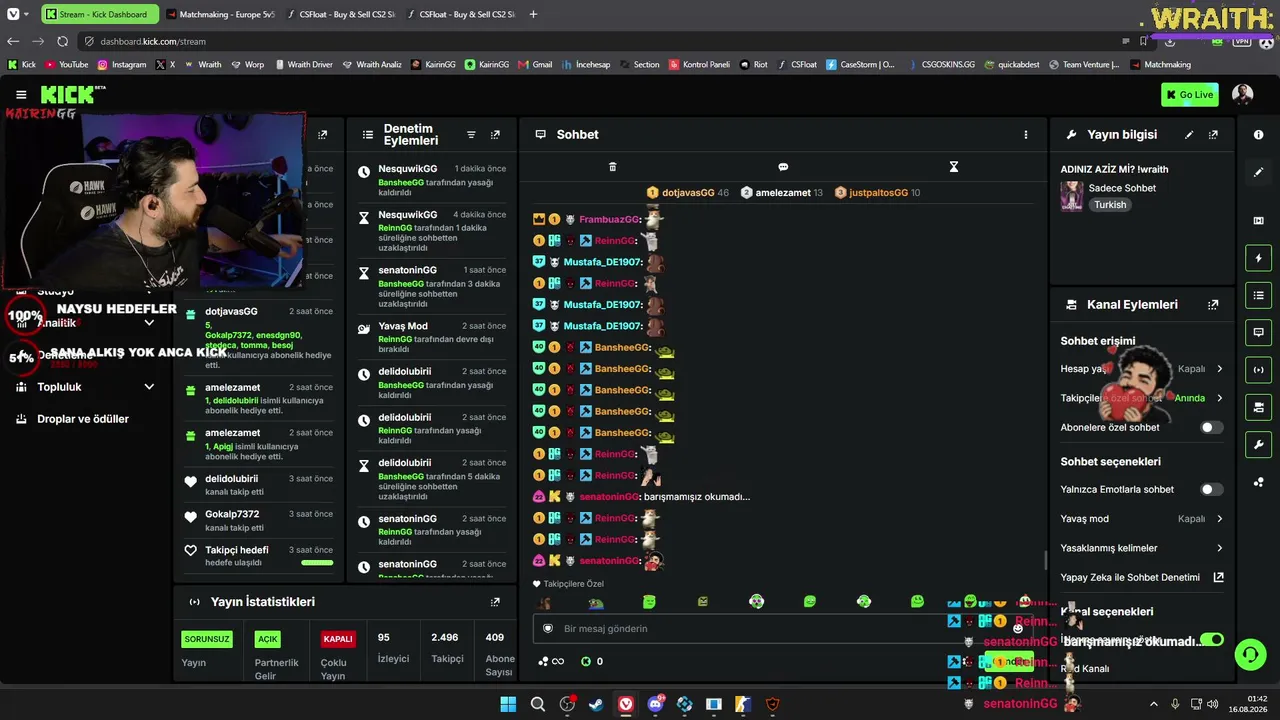This screenshot has width=1280, height=720.
Task: Open the Instagram bookmark
Action: [122, 64]
